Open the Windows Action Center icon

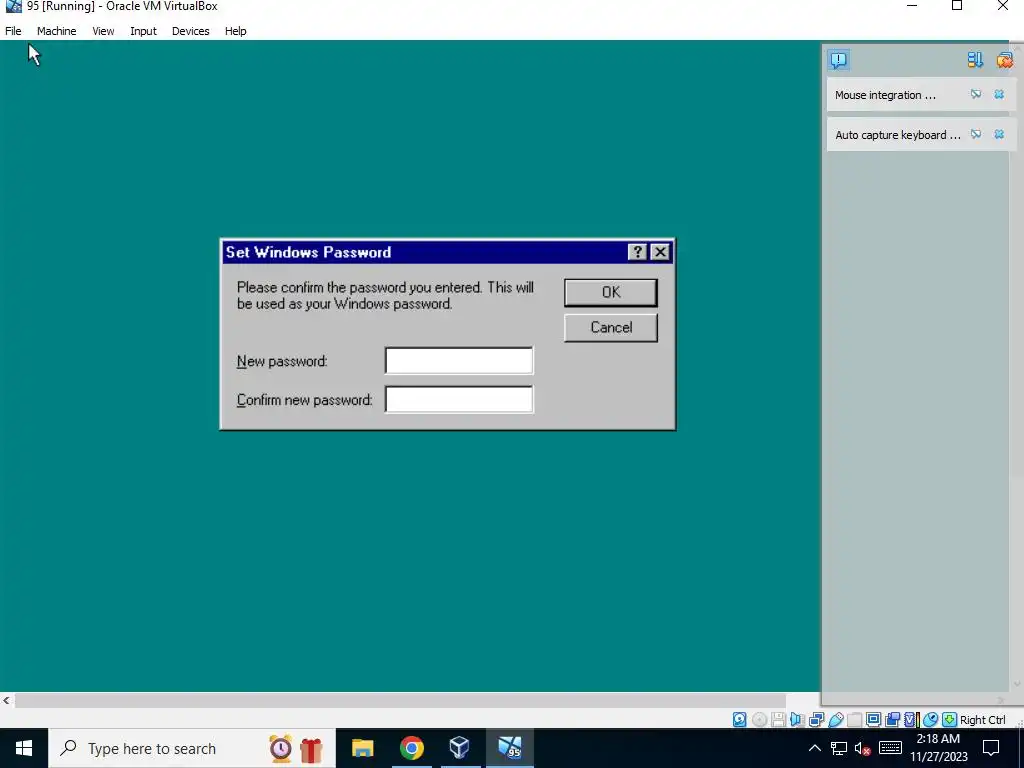tap(991, 748)
